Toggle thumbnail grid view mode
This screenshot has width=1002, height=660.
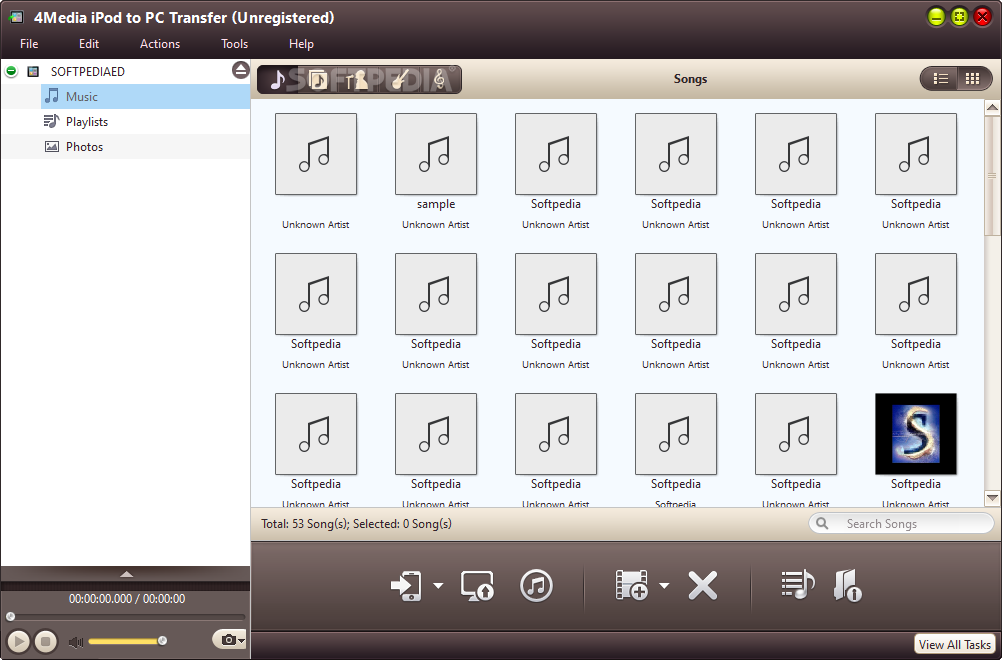(973, 79)
